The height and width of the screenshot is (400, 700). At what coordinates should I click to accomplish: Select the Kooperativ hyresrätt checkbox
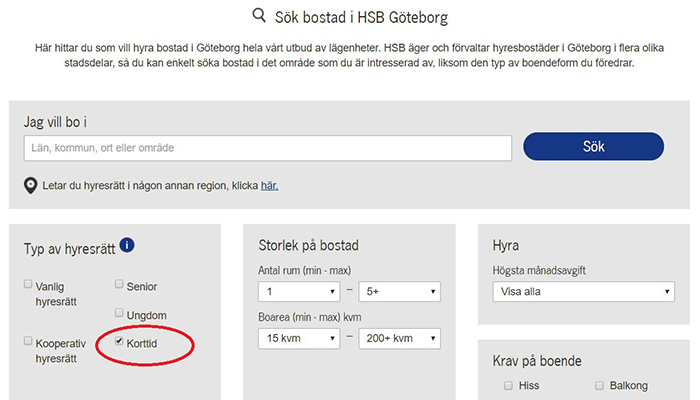pos(28,341)
